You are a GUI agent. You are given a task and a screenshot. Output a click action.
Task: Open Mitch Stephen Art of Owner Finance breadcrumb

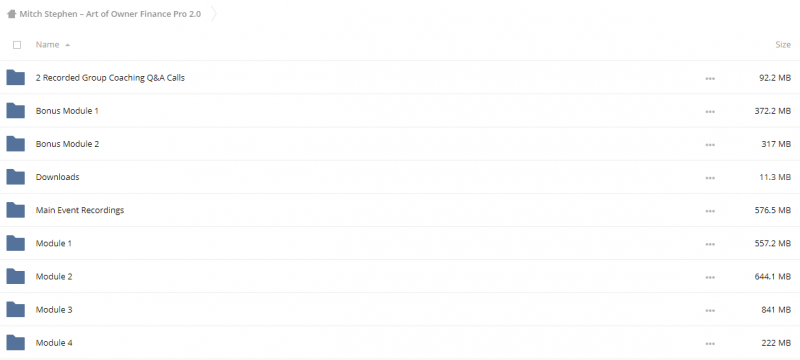pos(110,14)
